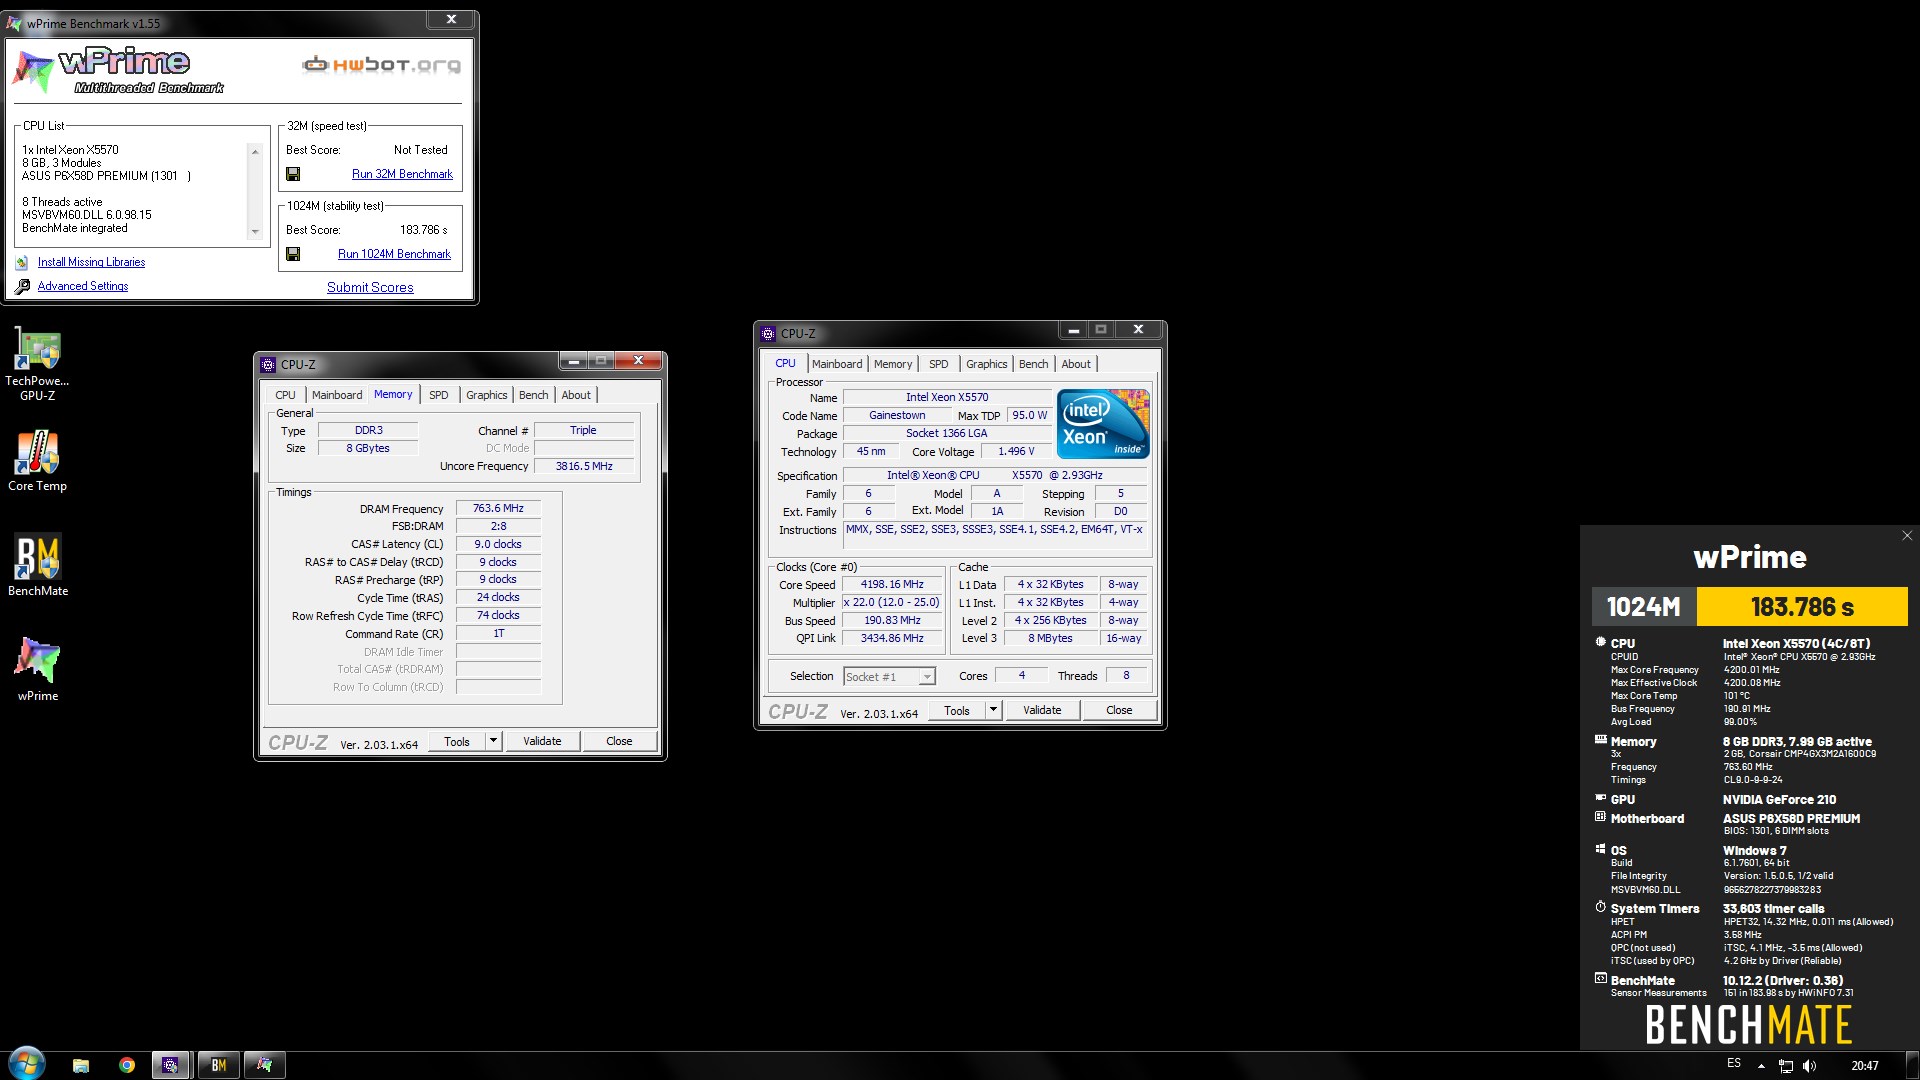Open Bench tab in CPU-Z CPU window

1034,364
